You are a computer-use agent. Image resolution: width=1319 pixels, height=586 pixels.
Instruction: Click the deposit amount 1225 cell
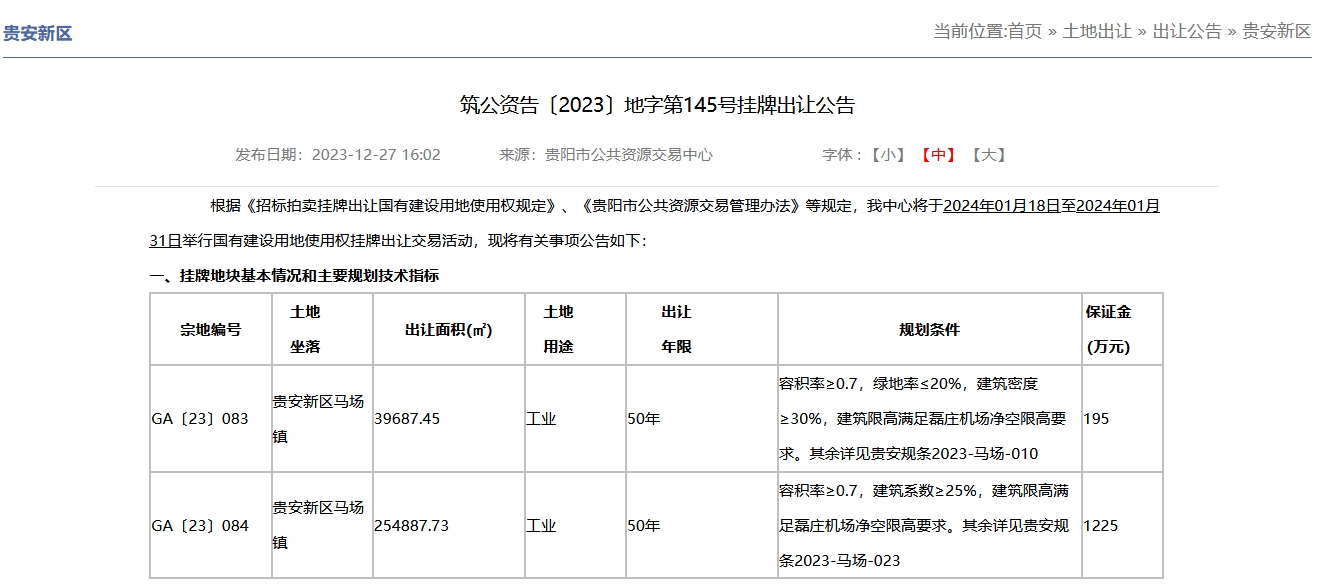(x=1100, y=526)
